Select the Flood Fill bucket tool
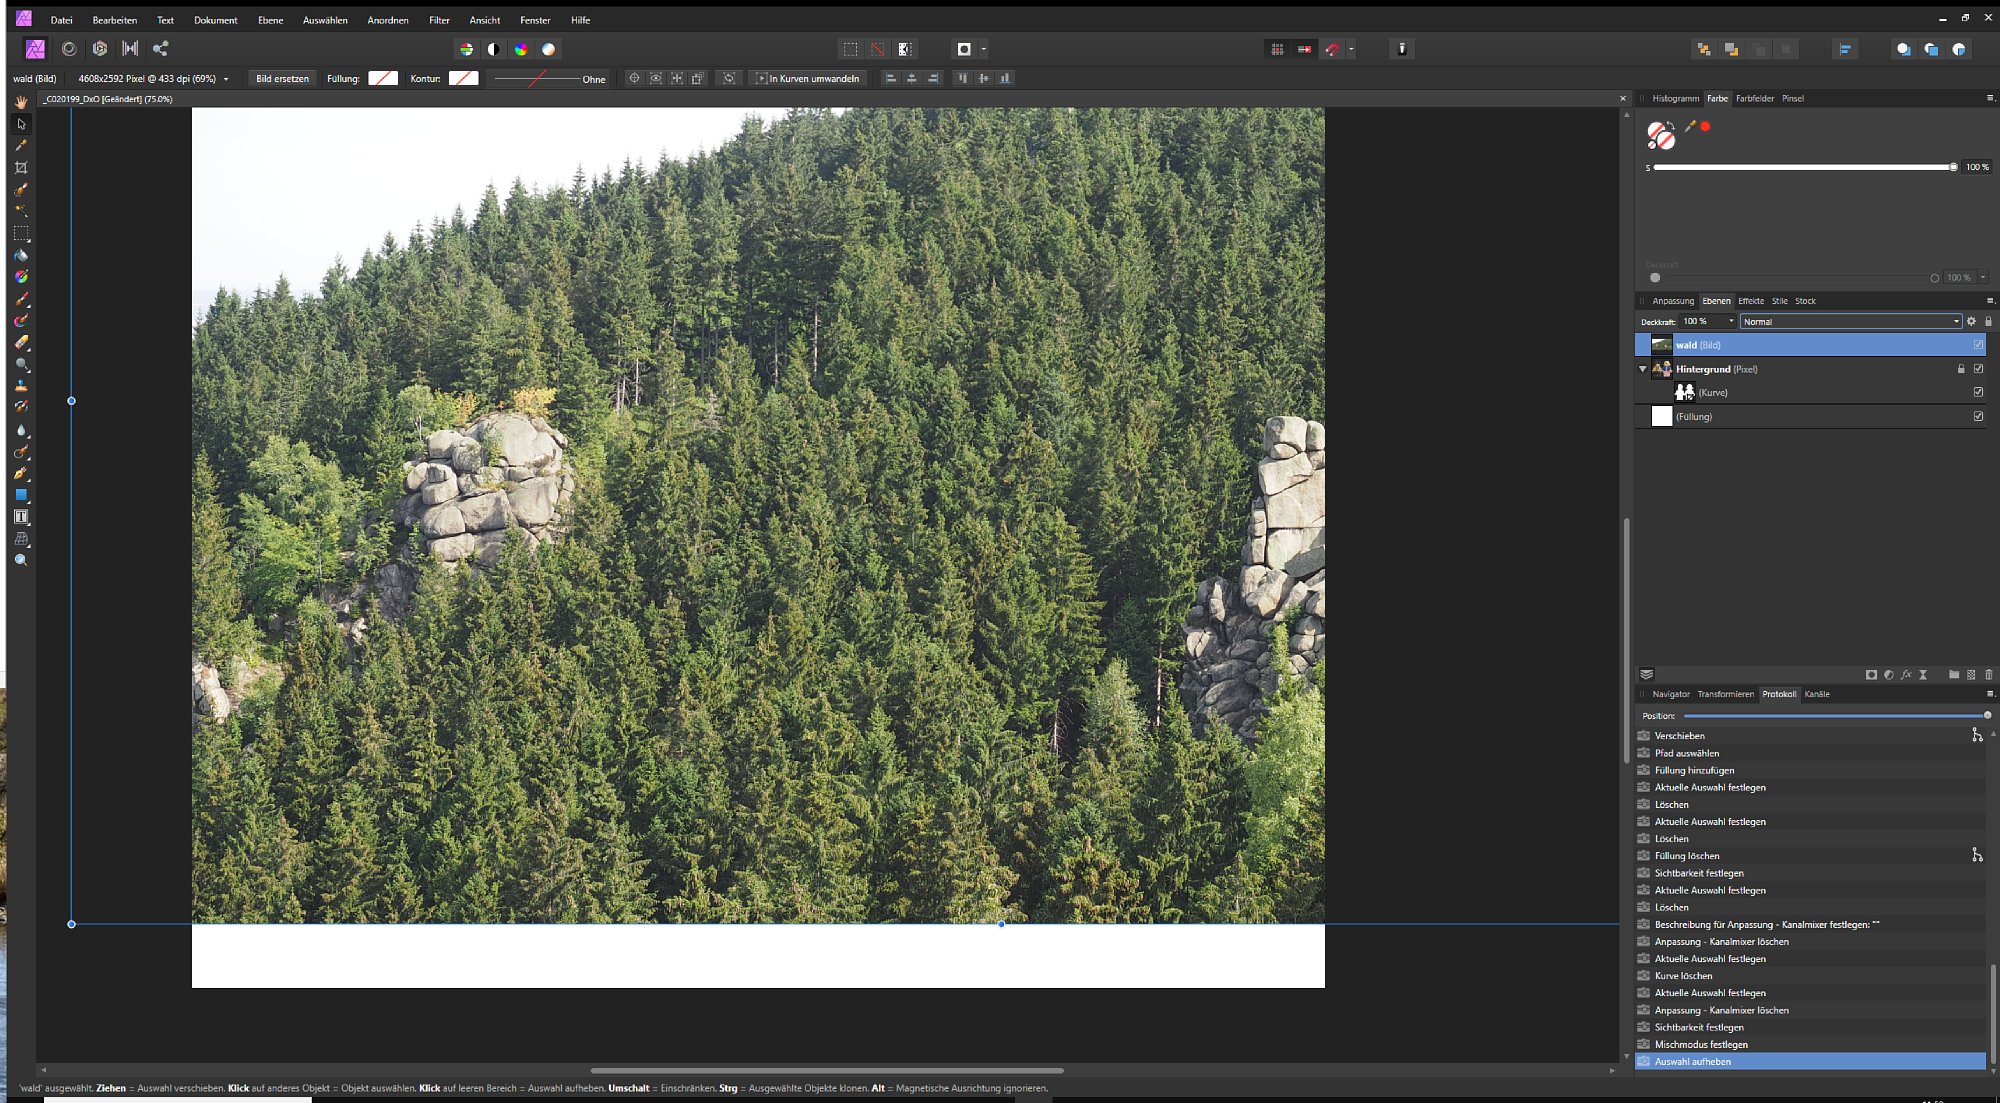Image resolution: width=2000 pixels, height=1103 pixels. pos(21,256)
